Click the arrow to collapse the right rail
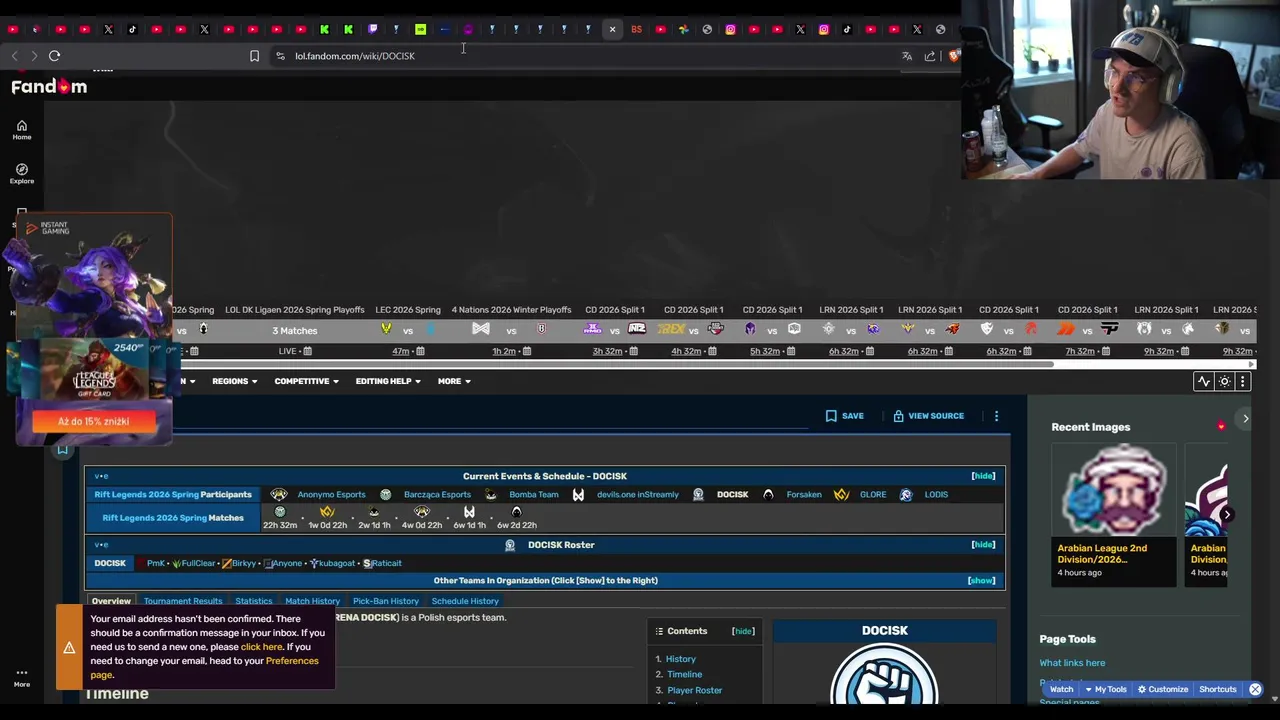 pos(1245,419)
